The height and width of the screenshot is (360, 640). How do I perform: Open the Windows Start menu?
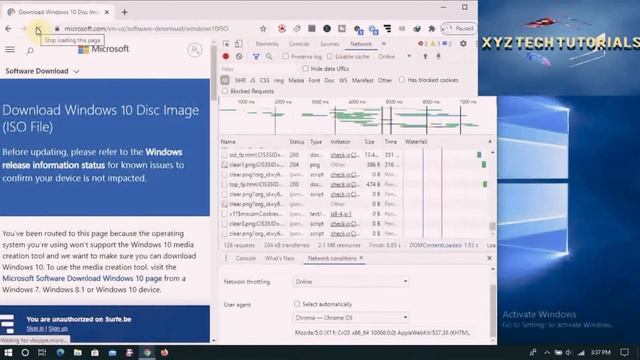pos(8,352)
